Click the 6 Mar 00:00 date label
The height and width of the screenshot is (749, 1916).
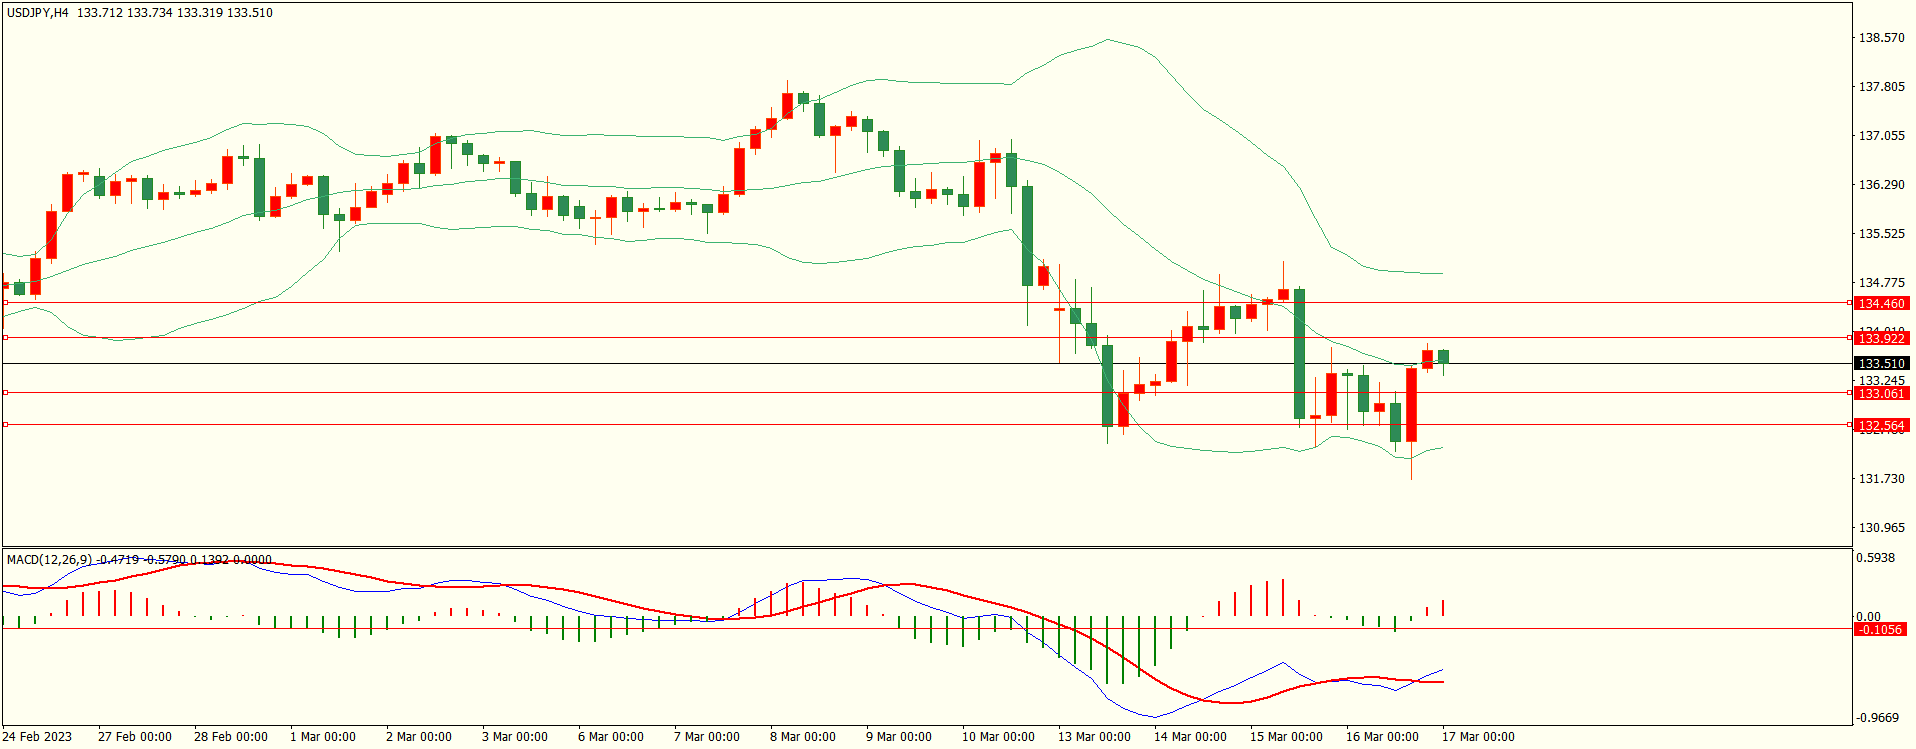tap(611, 737)
